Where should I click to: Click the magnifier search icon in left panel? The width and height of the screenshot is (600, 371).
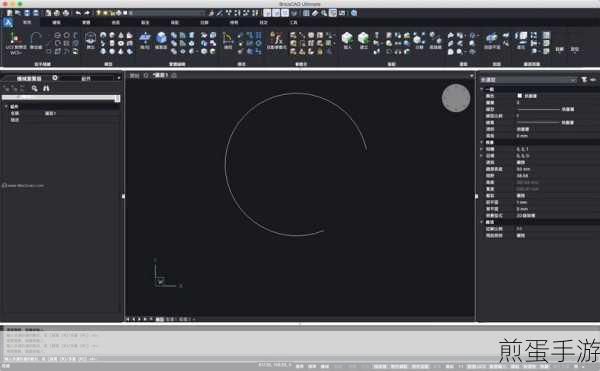click(34, 88)
